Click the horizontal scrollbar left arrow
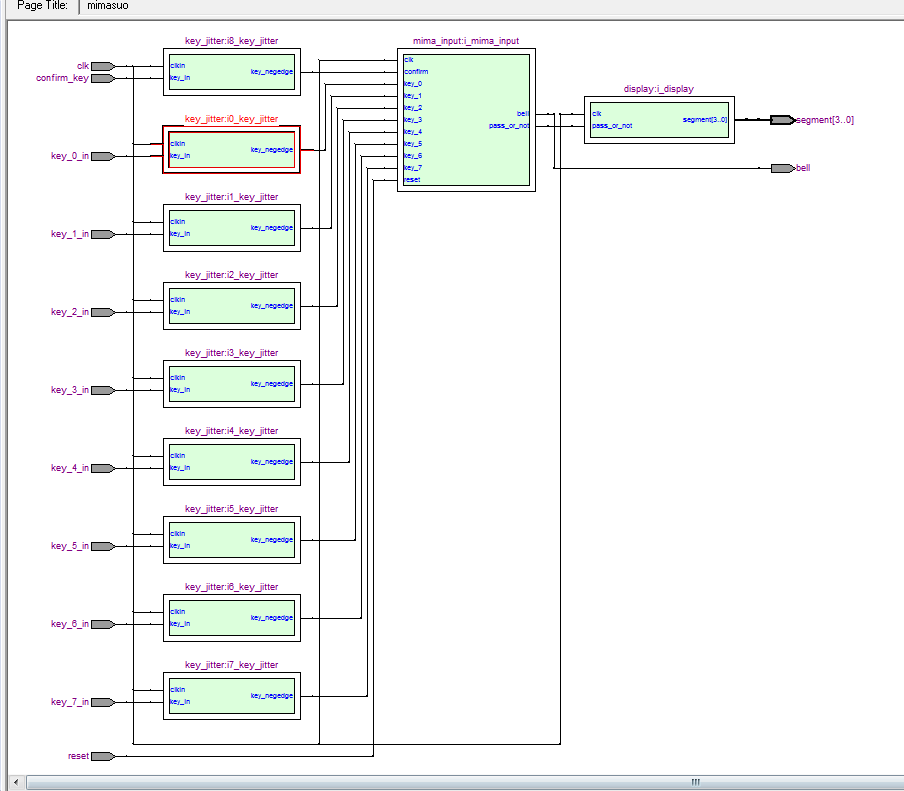904x791 pixels. coord(13,782)
